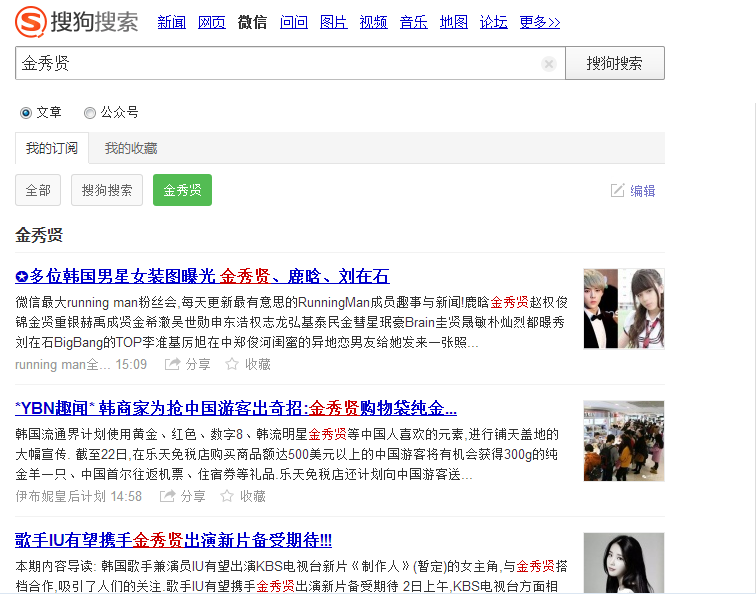Click share icon for running man article
This screenshot has height=594, width=756.
click(172, 364)
